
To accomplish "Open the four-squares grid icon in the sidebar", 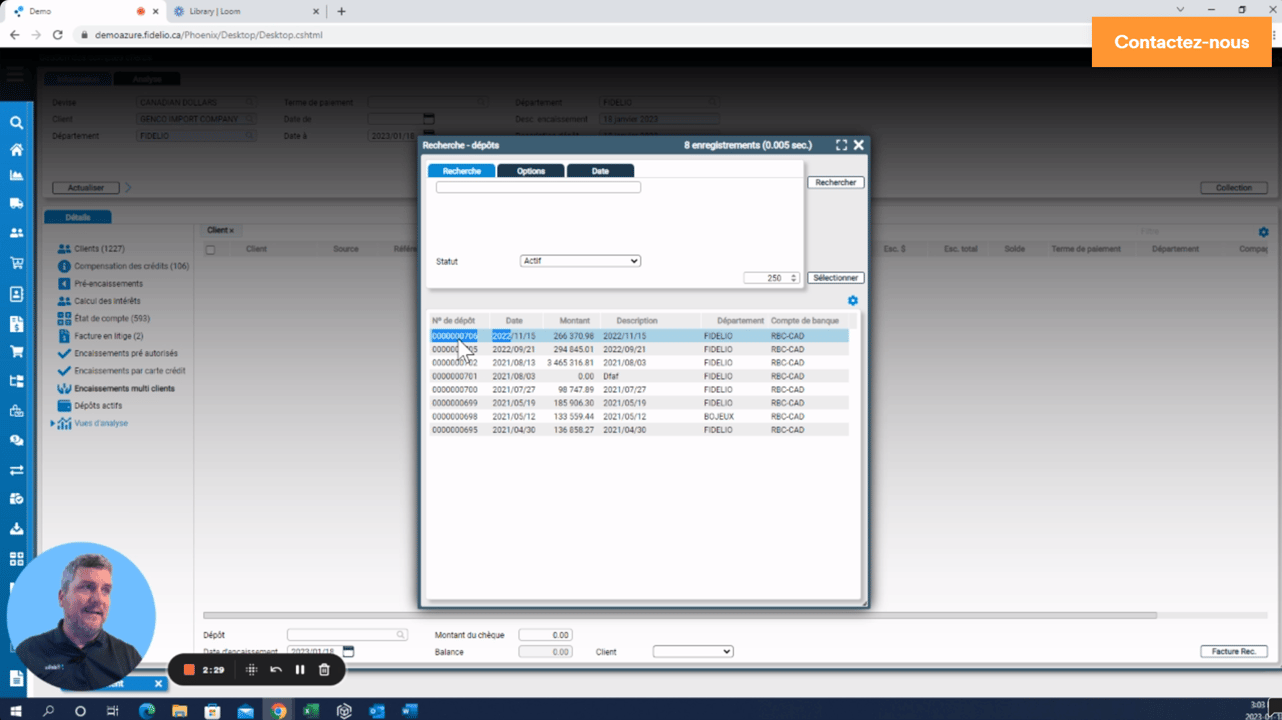I will tap(16, 559).
